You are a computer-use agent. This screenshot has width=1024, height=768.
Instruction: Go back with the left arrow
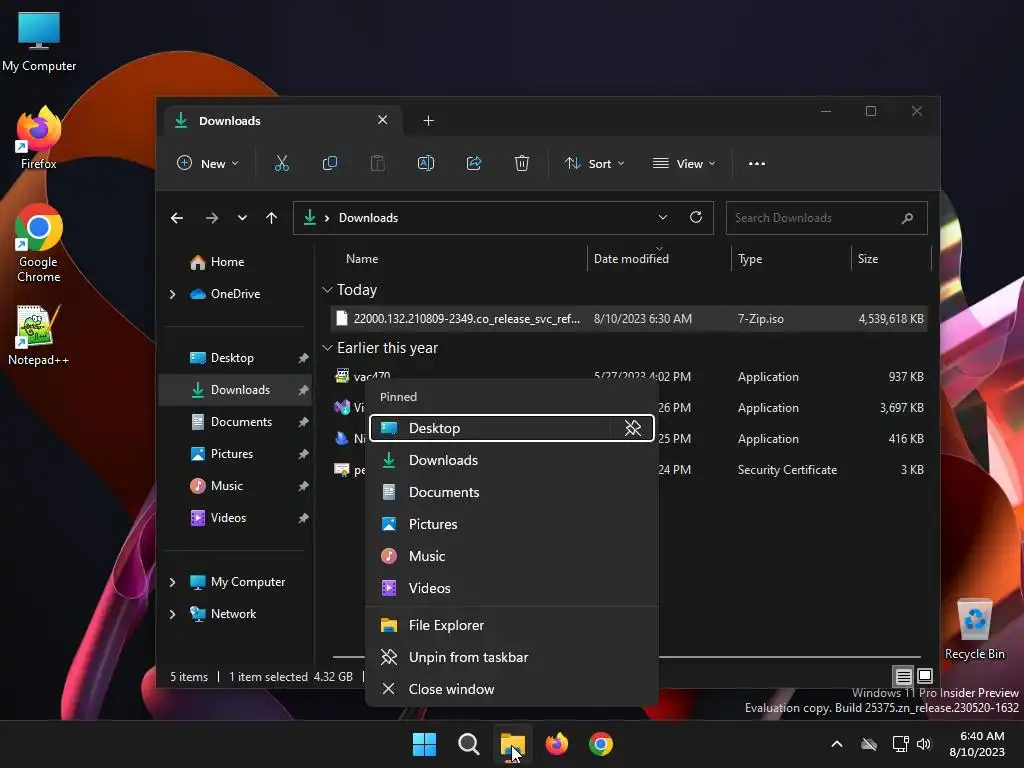tap(176, 218)
